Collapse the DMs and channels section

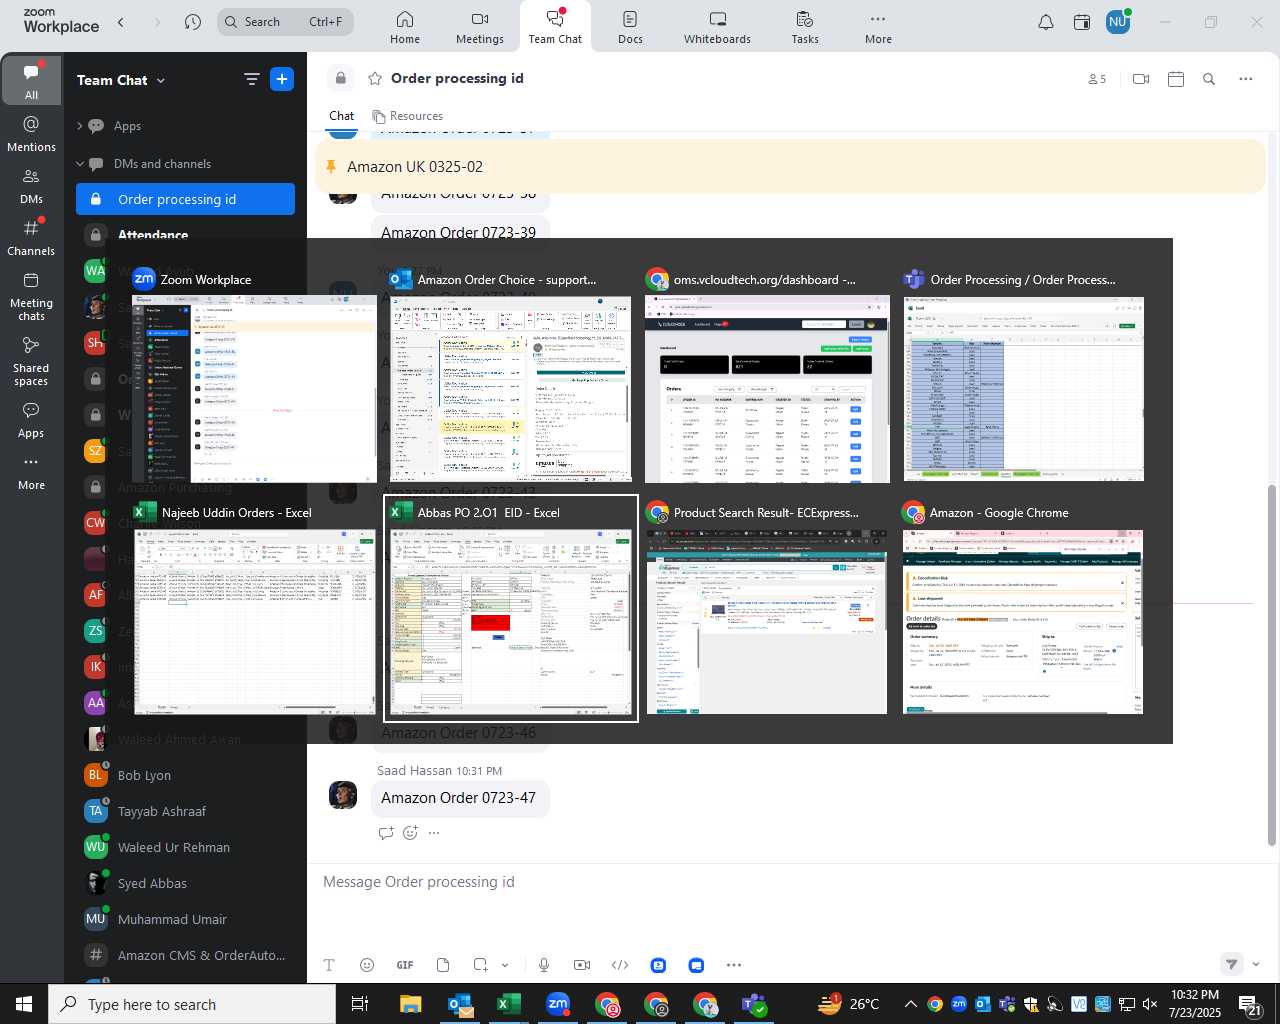79,164
